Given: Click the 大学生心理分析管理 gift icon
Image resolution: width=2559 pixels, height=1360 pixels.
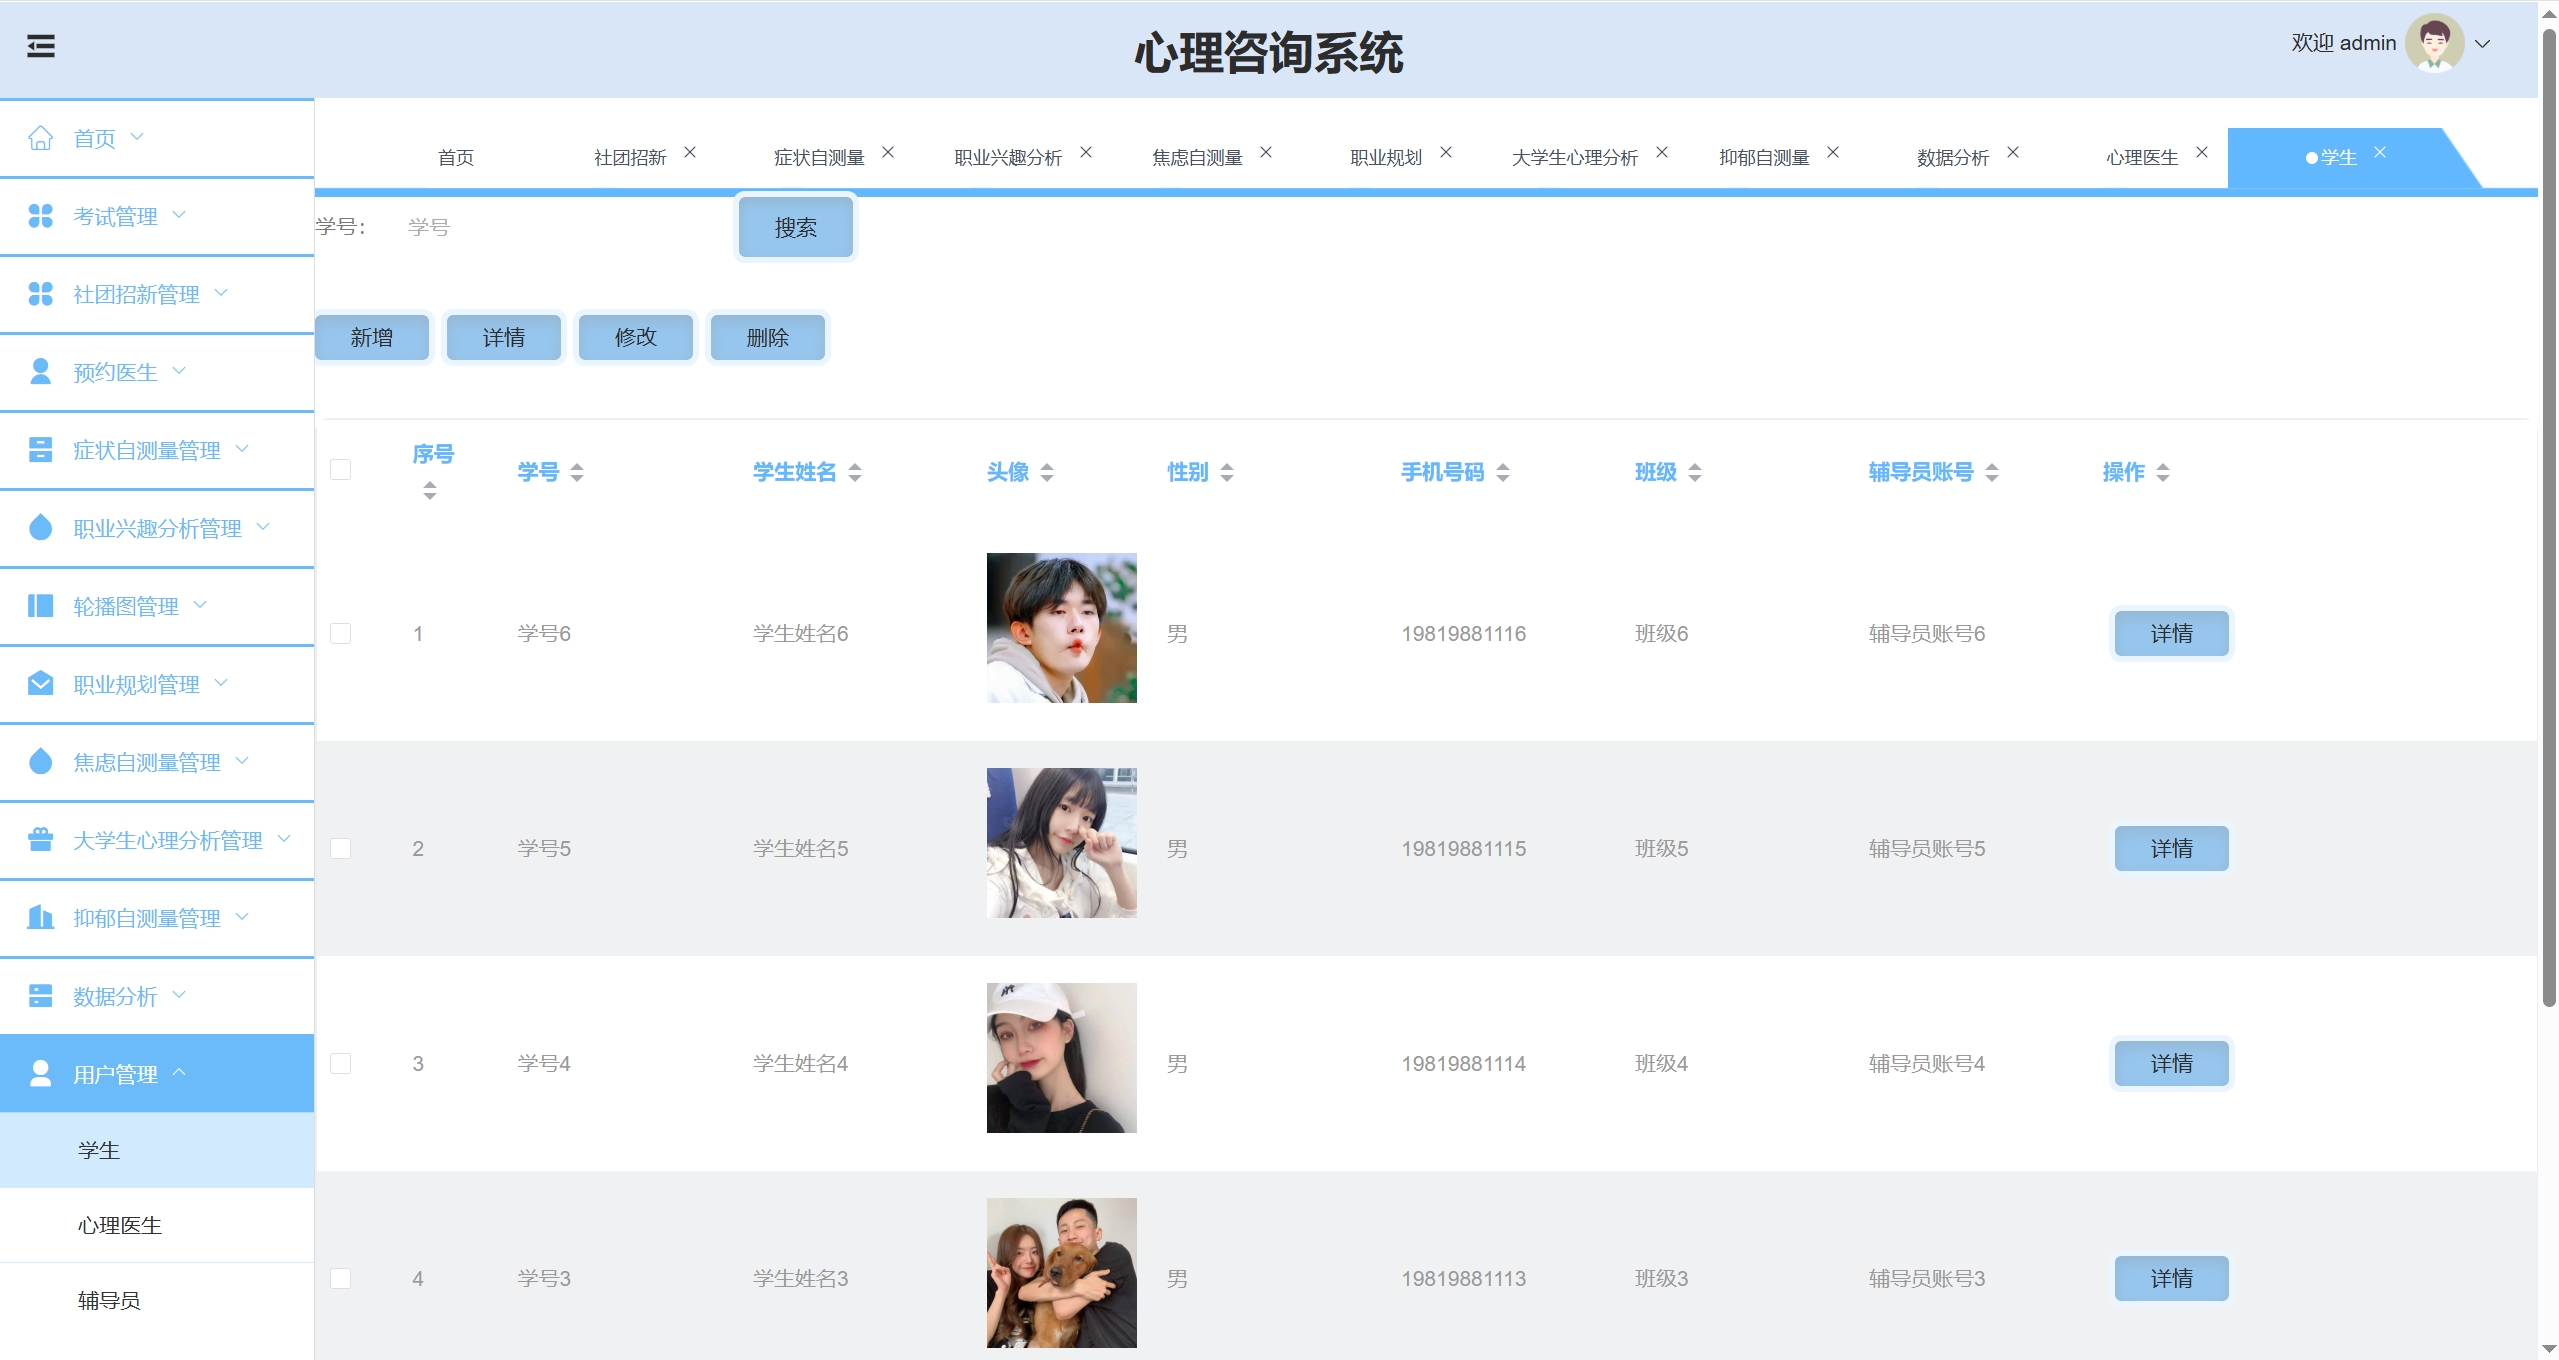Looking at the screenshot, I should 40,840.
